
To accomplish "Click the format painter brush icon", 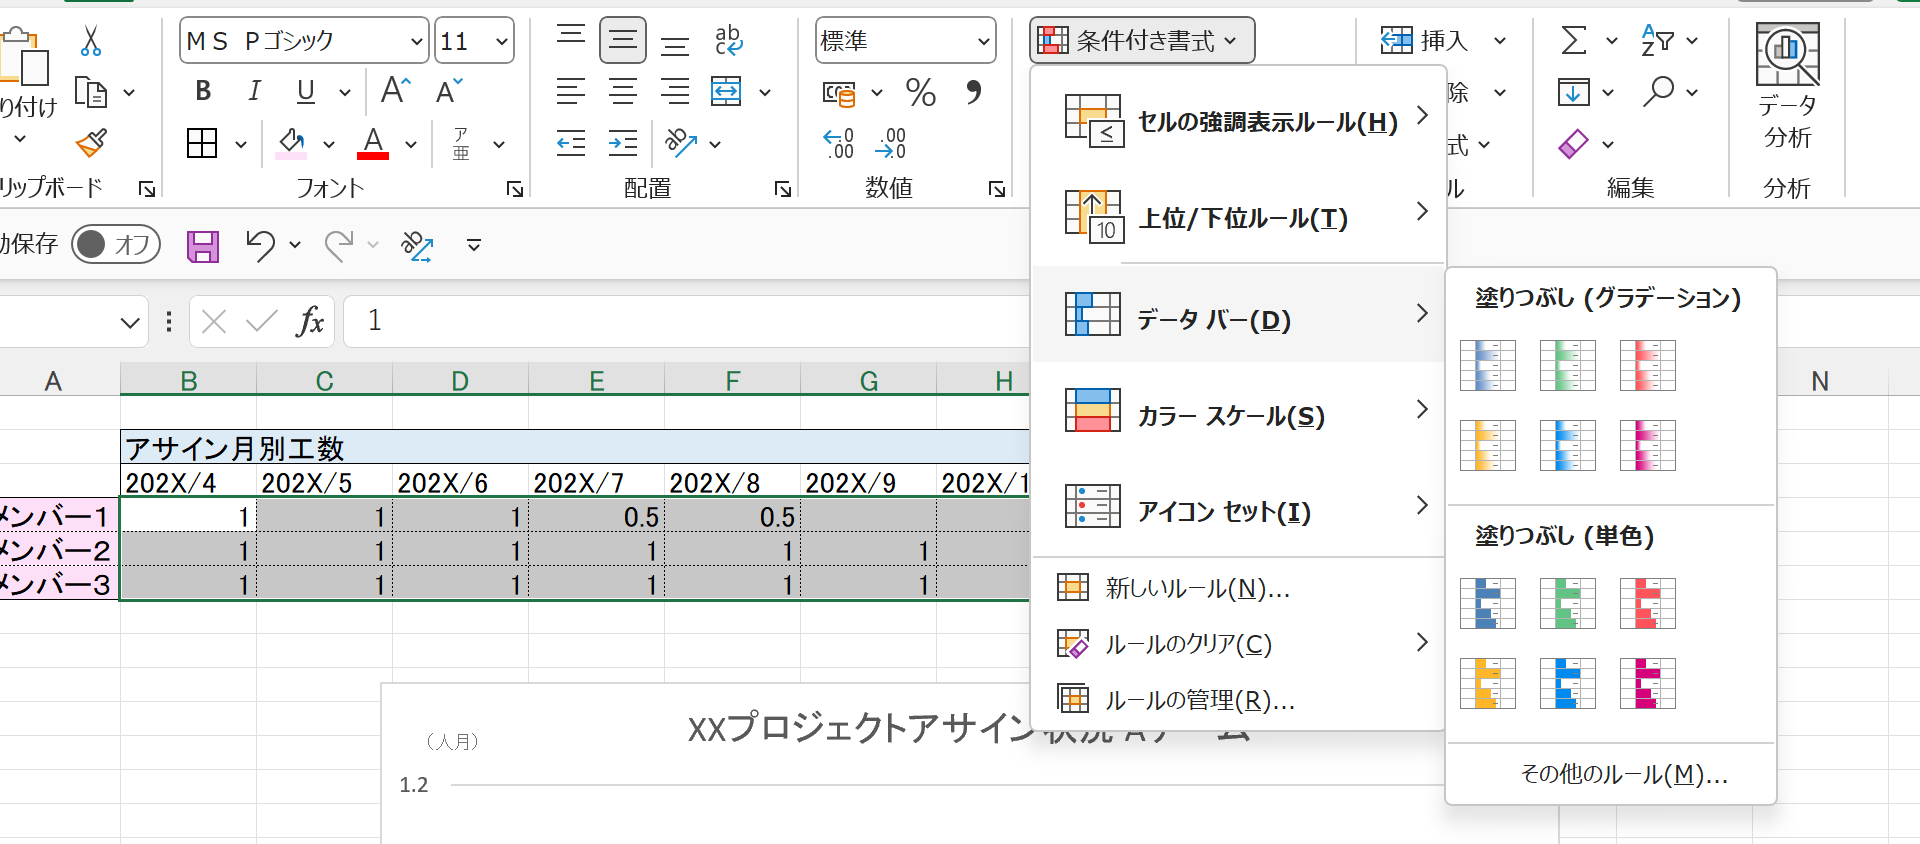I will point(91,143).
